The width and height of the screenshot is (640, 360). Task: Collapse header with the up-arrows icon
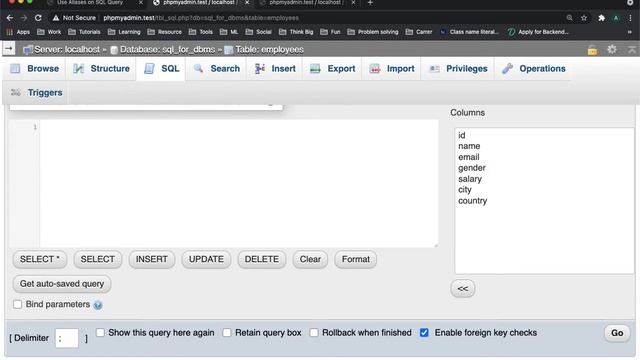[x=632, y=49]
